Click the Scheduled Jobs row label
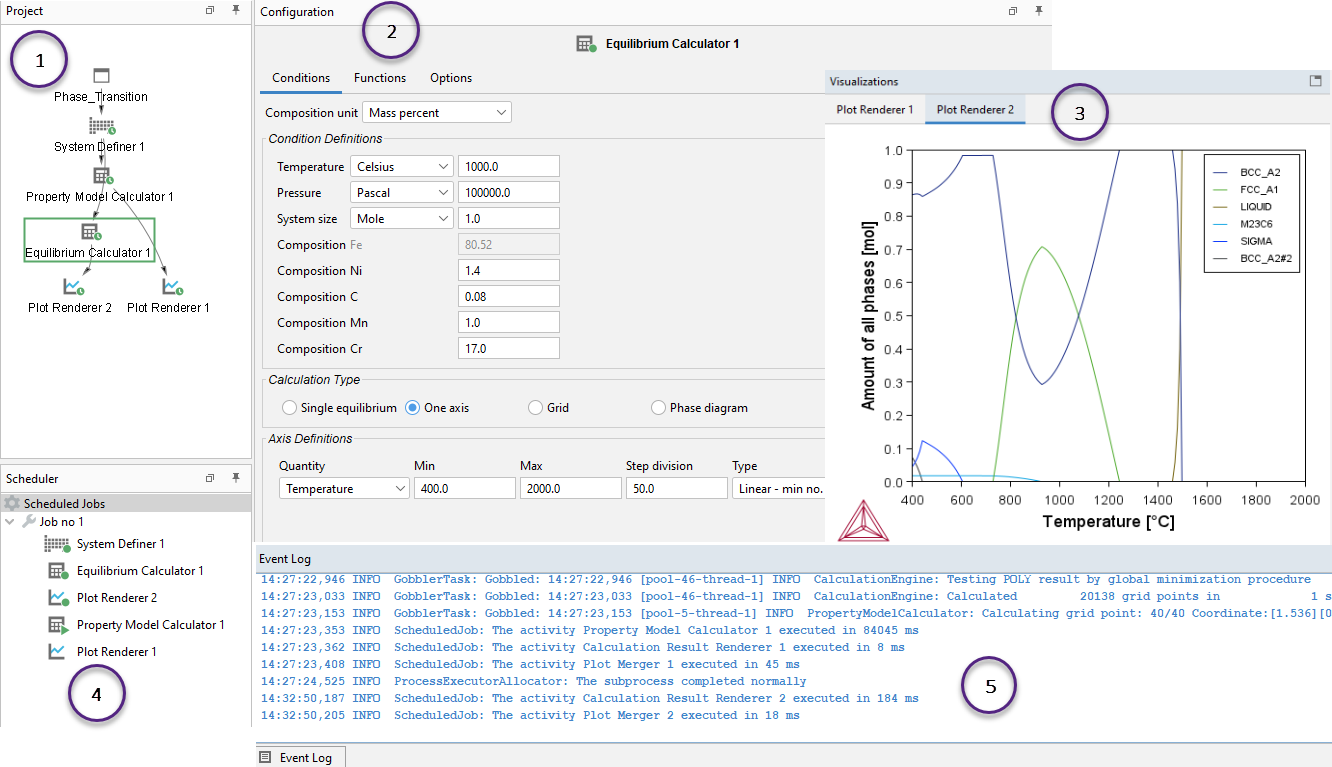 click(64, 503)
